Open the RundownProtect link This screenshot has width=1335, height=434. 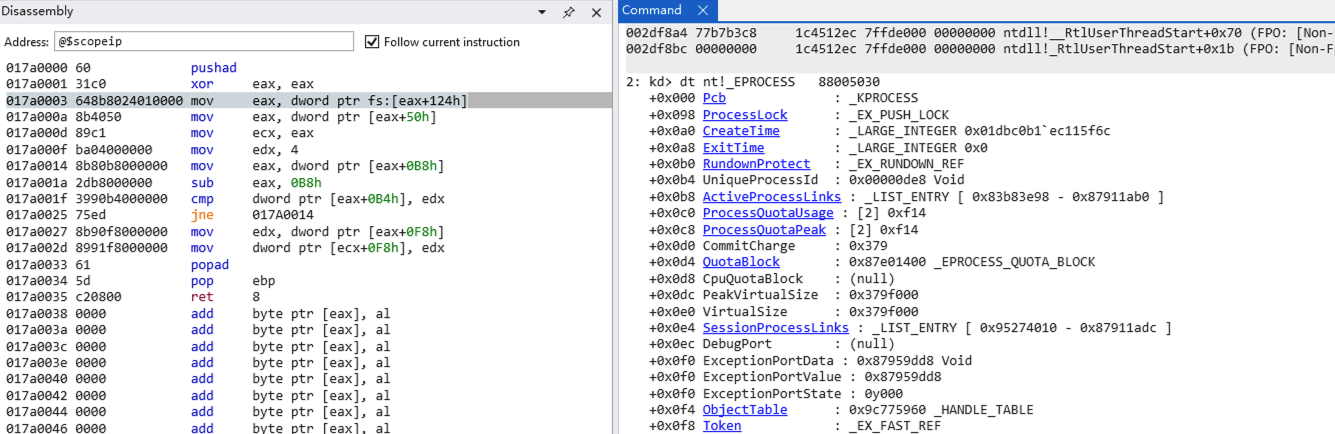(756, 164)
